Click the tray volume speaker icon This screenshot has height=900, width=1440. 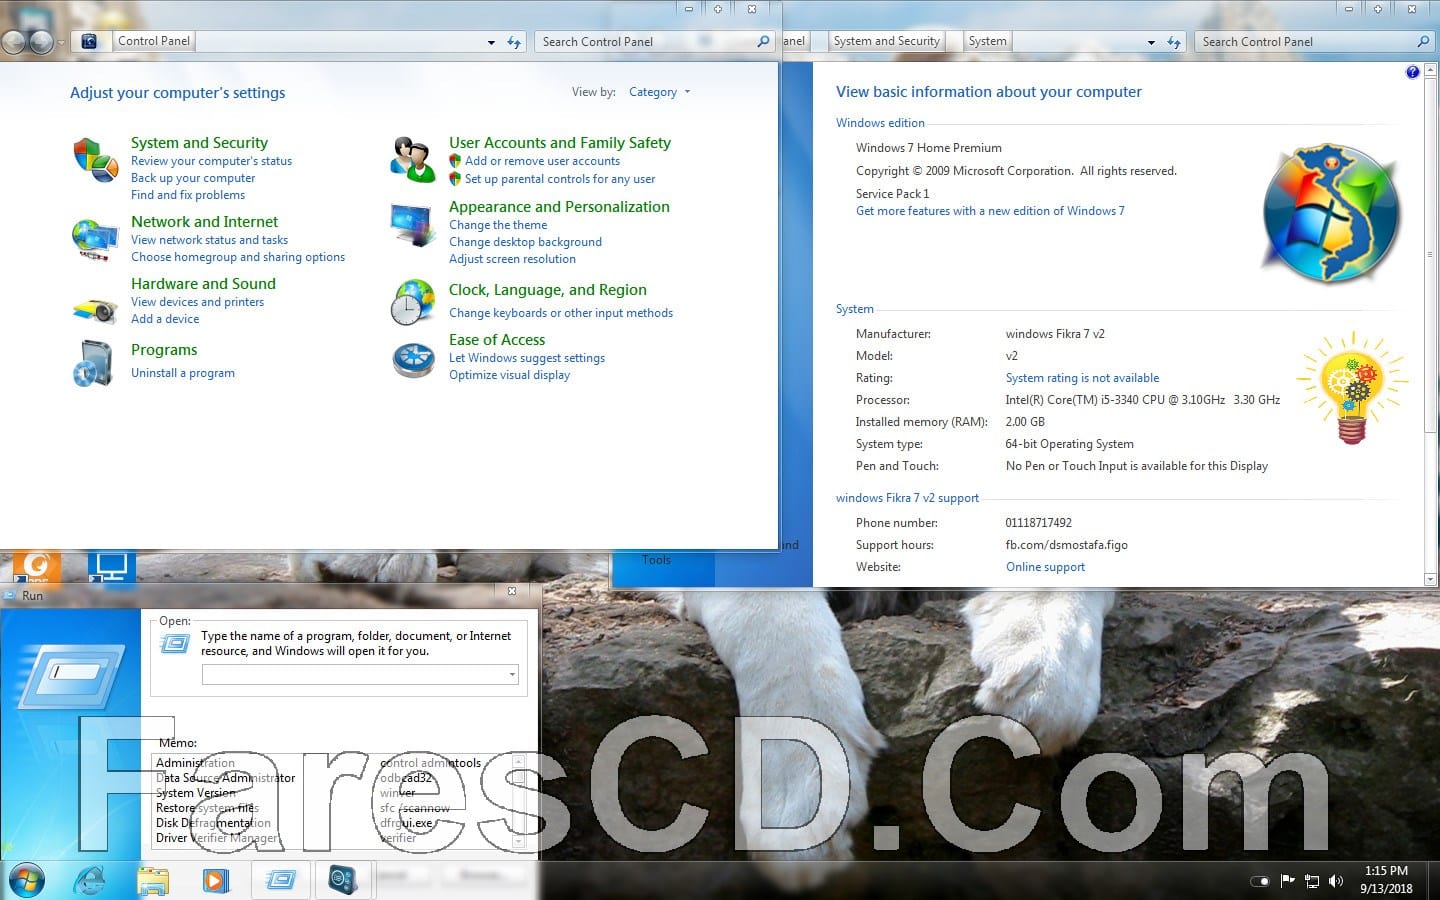pos(1336,881)
